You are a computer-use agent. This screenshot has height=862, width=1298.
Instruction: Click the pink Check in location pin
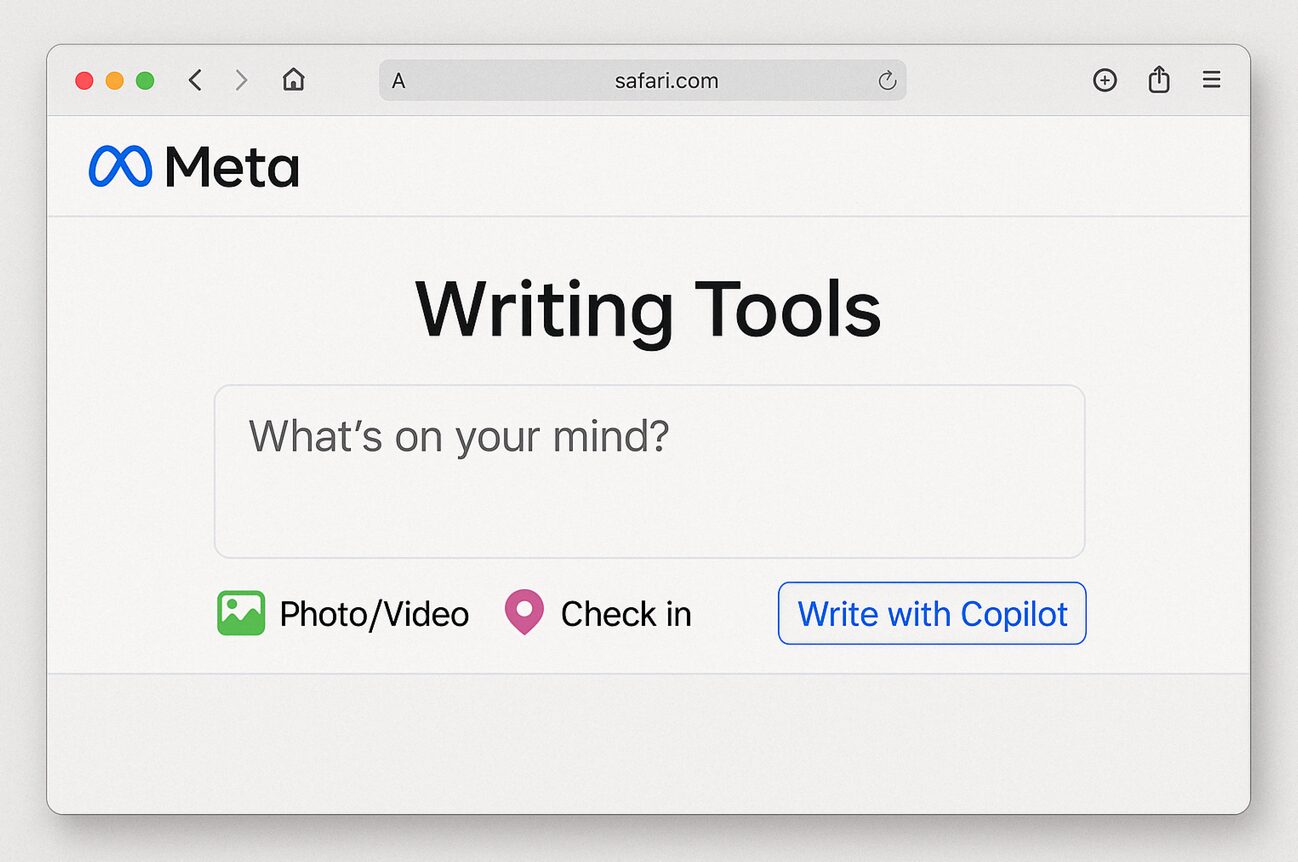click(x=524, y=612)
